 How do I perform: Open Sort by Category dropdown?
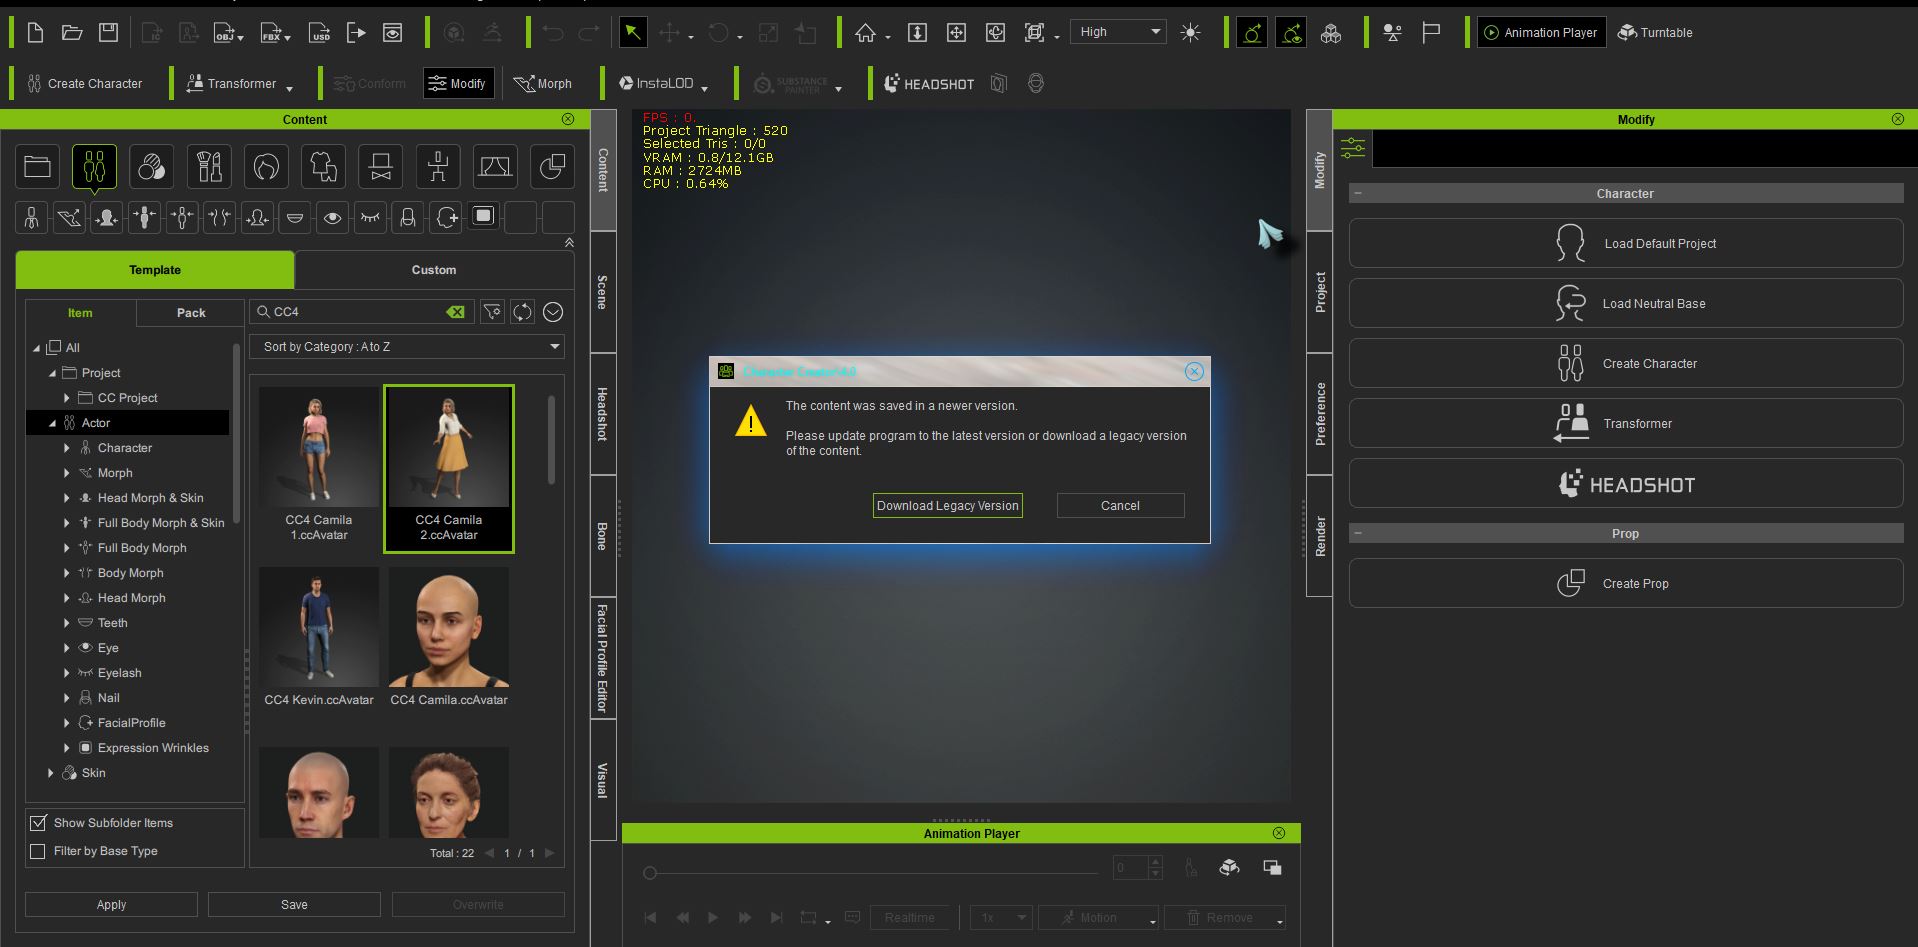(x=409, y=347)
